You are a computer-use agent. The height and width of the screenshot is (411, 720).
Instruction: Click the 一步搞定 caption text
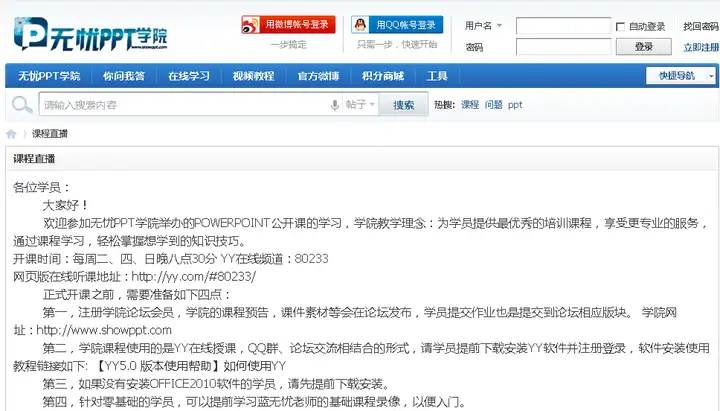pyautogui.click(x=288, y=45)
